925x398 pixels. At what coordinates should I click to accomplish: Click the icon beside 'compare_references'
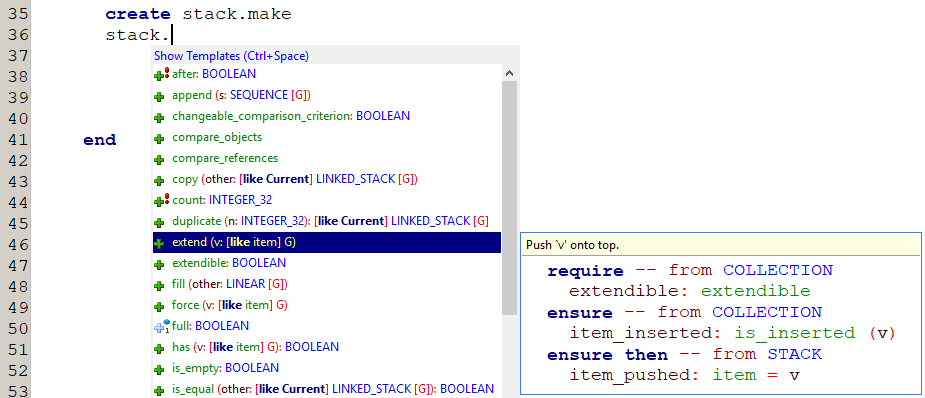coord(159,160)
